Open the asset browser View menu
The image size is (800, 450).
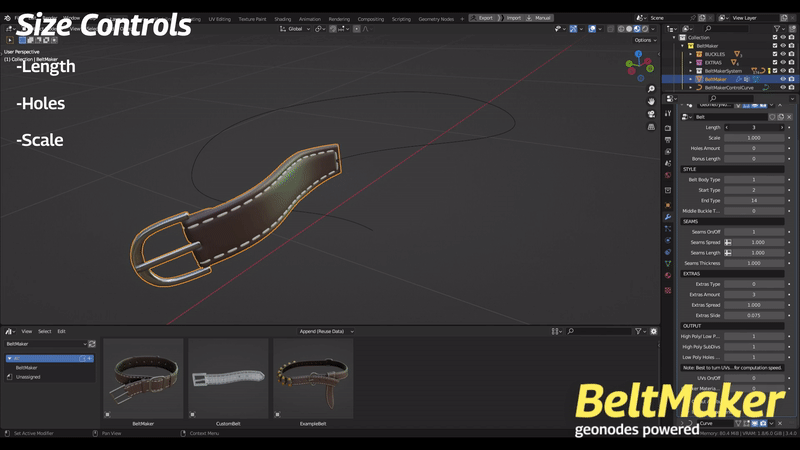pos(27,331)
